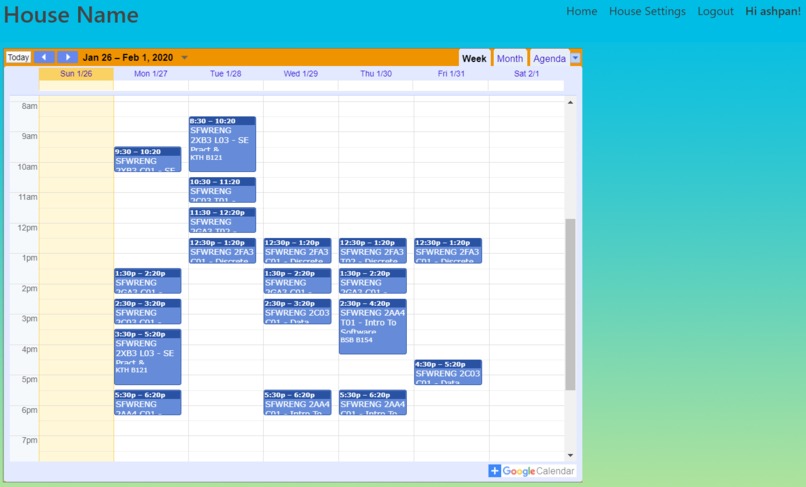Open Monday 2:30p – 3:20p event
This screenshot has height=487, width=806.
coord(148,311)
